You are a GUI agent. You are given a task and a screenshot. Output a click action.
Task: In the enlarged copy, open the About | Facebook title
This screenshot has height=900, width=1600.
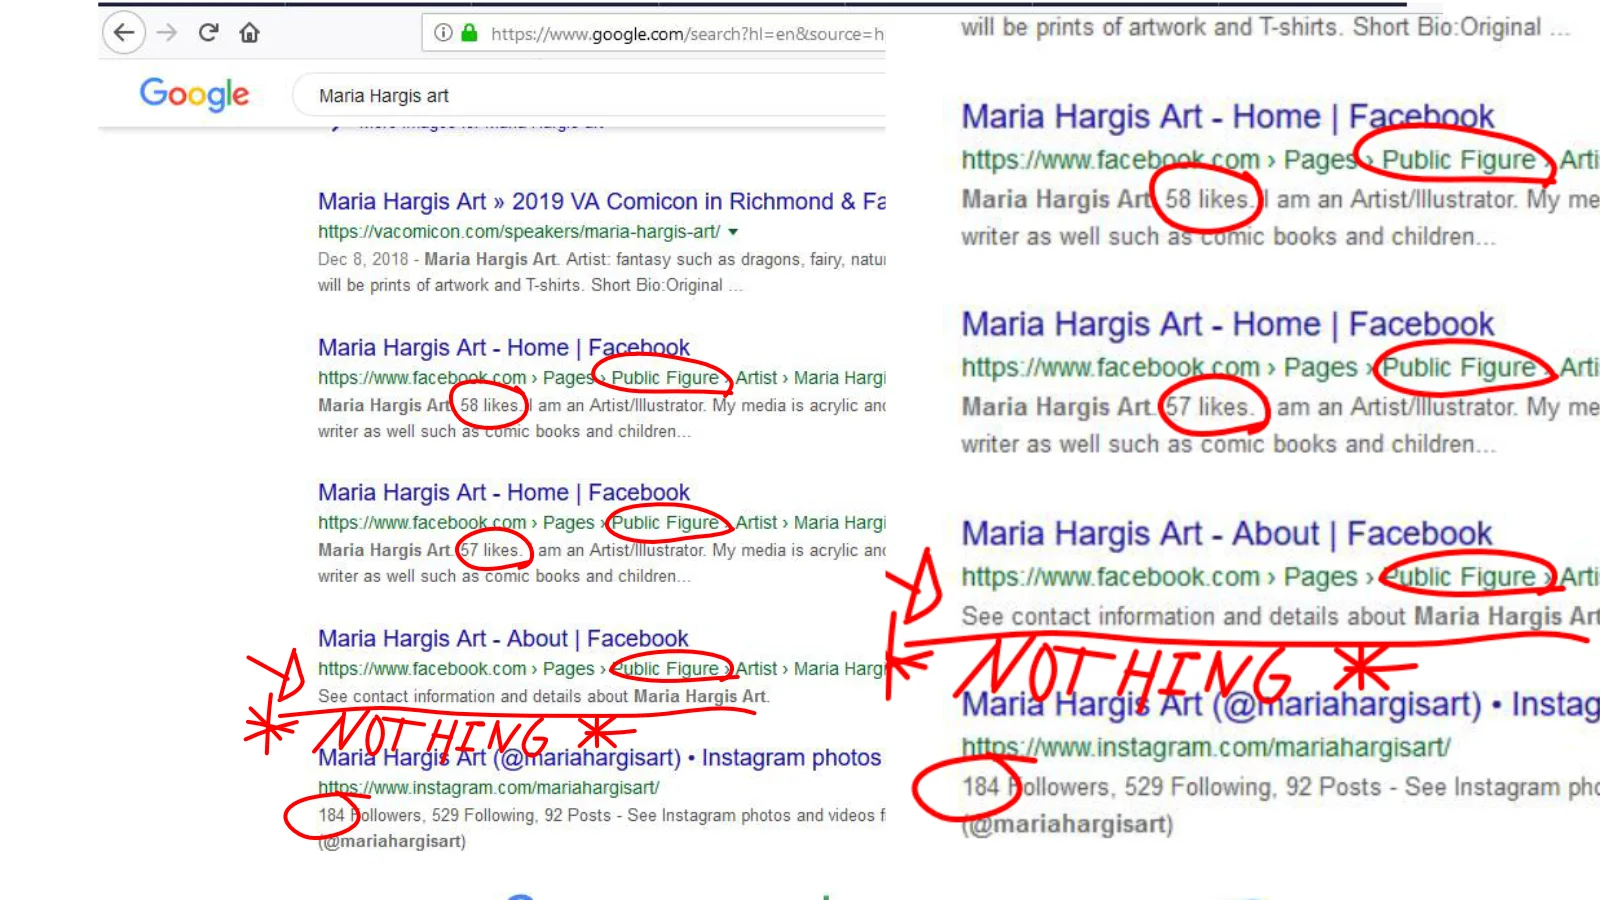click(x=1227, y=533)
